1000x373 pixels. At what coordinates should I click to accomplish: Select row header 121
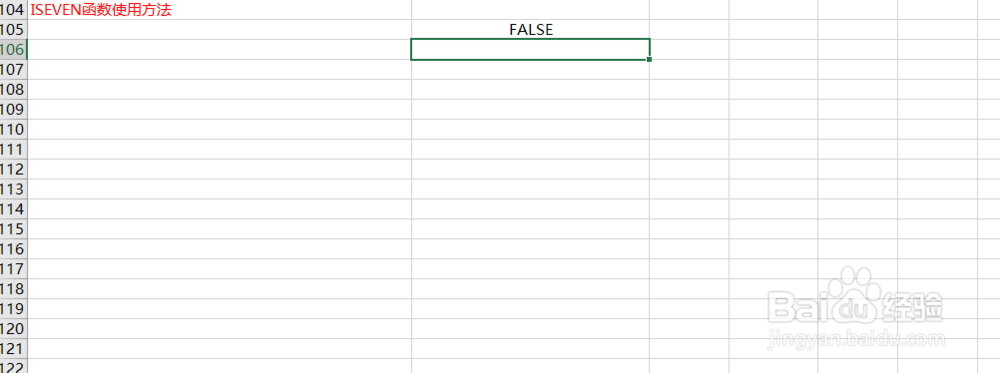point(13,348)
